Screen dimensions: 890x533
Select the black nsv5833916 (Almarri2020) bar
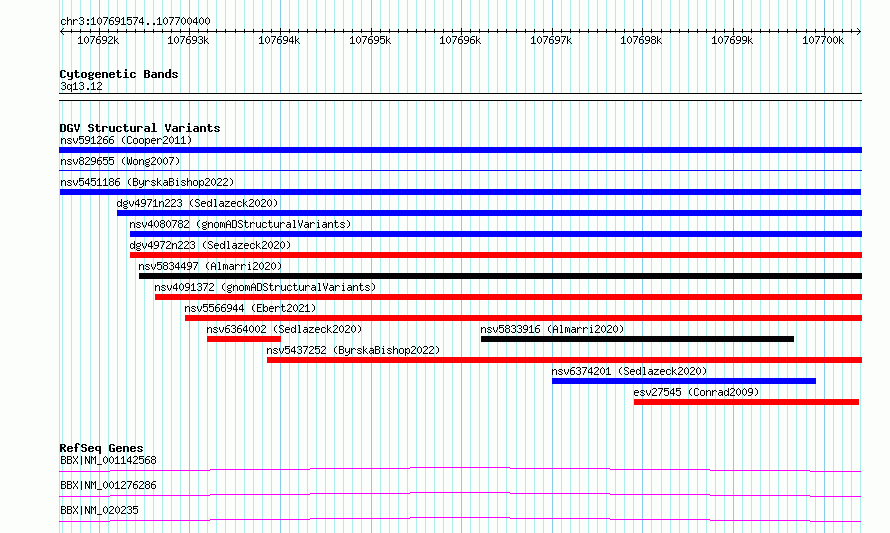point(637,339)
